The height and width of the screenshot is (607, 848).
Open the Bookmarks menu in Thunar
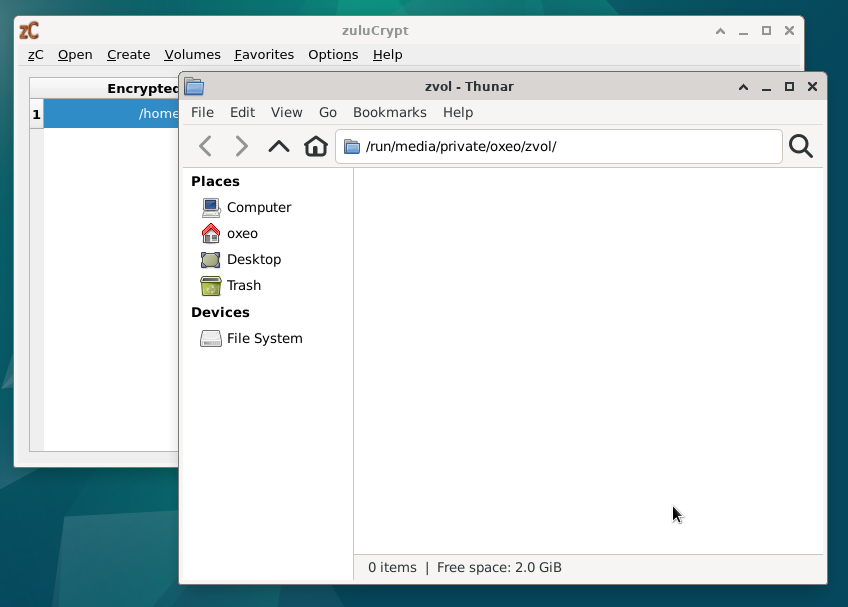pos(390,112)
